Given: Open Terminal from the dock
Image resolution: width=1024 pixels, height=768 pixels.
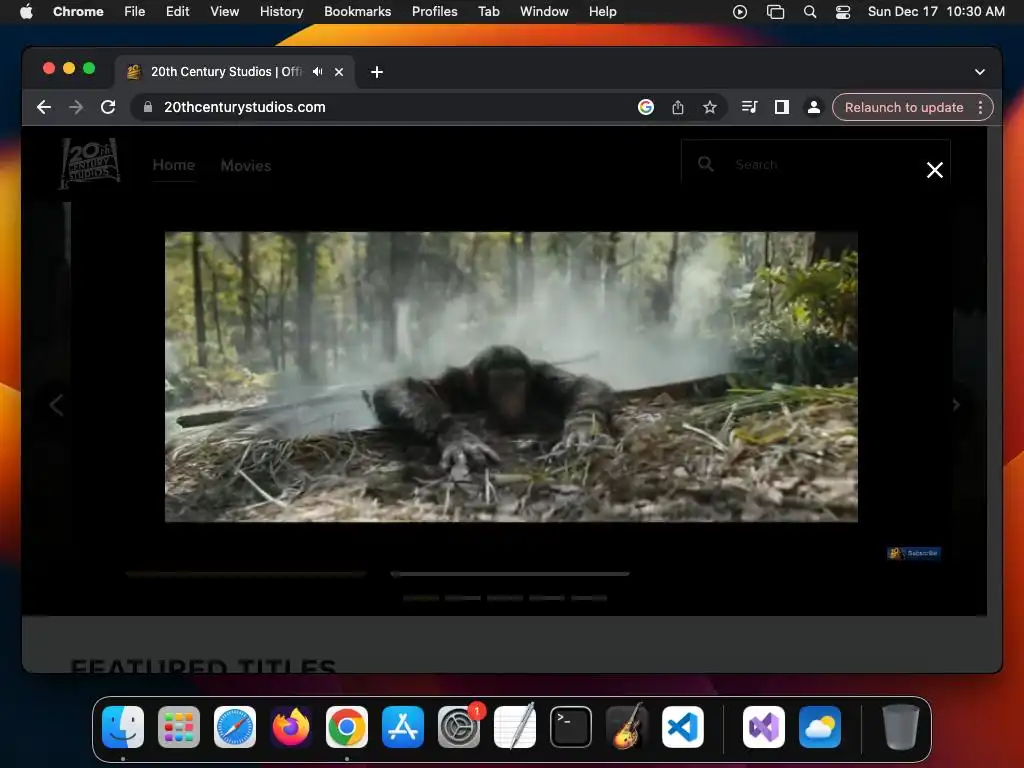Looking at the screenshot, I should tap(571, 727).
